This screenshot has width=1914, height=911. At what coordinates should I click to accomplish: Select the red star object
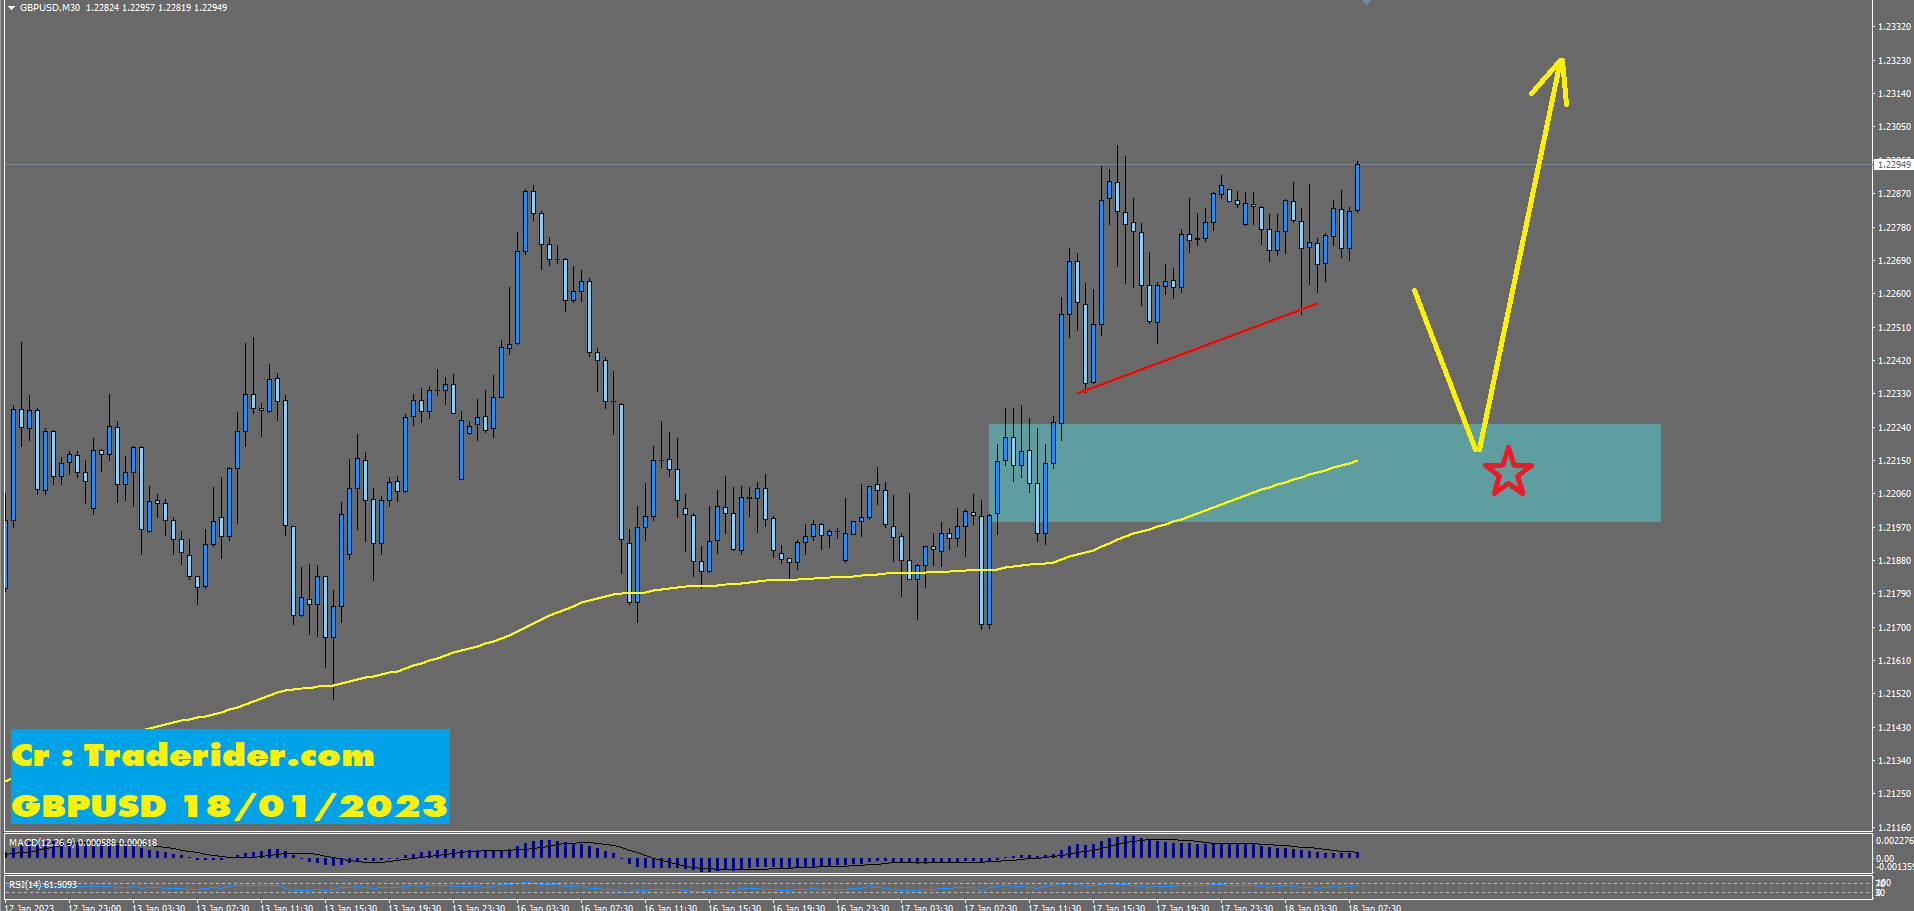1508,472
